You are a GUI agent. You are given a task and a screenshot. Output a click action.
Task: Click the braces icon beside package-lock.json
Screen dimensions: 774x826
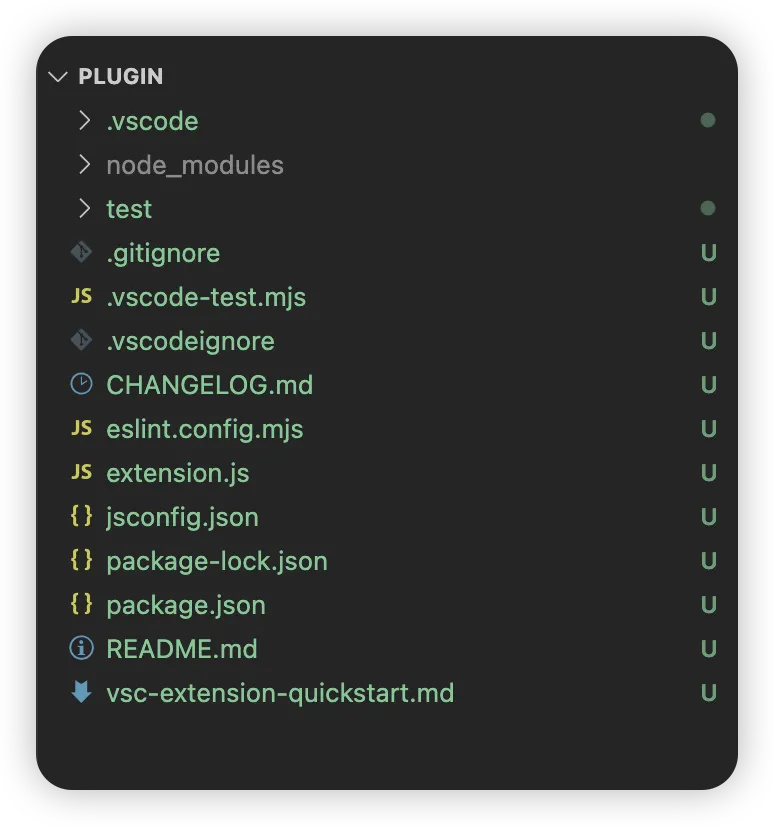click(x=81, y=561)
